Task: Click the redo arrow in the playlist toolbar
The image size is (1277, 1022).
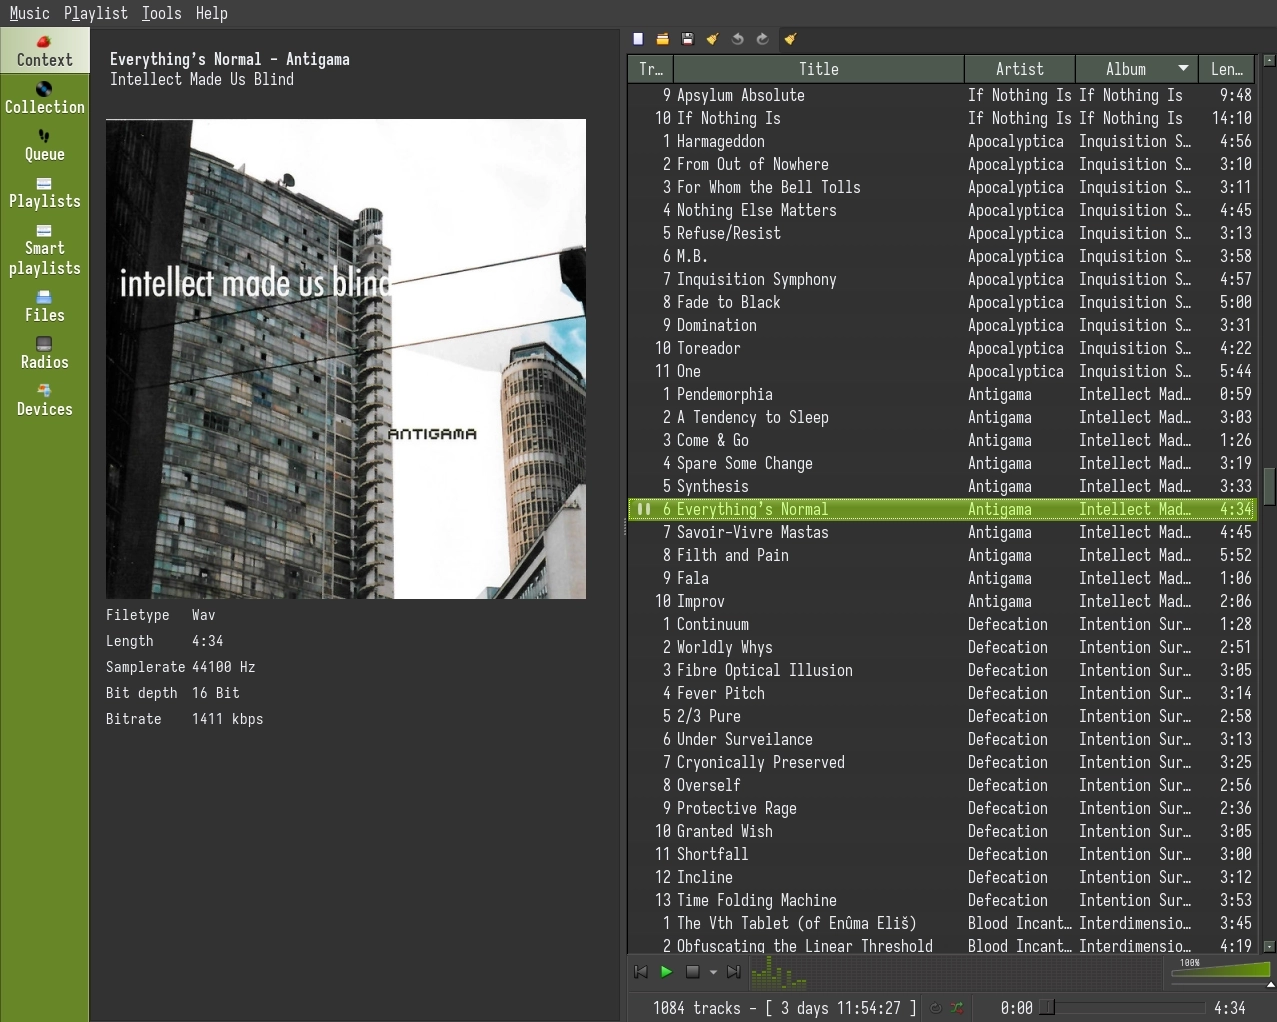Action: pyautogui.click(x=762, y=39)
